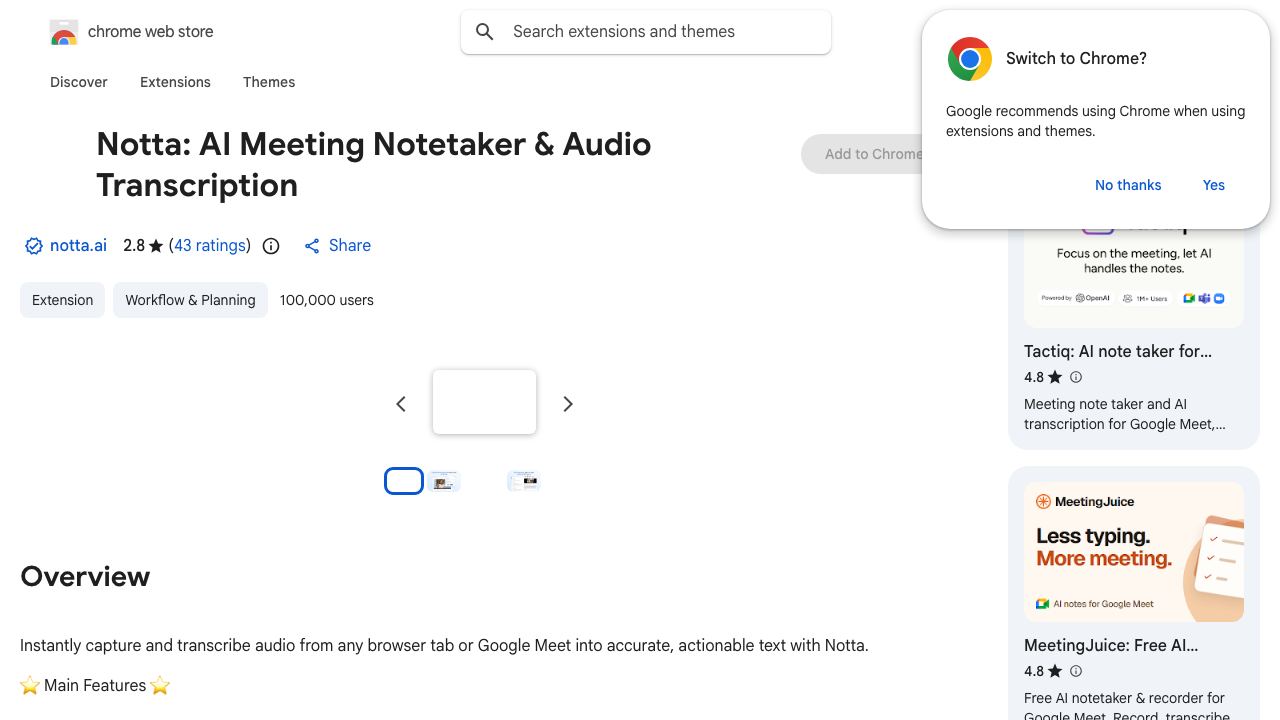Click the 100,000 users text
The width and height of the screenshot is (1280, 720).
[327, 300]
